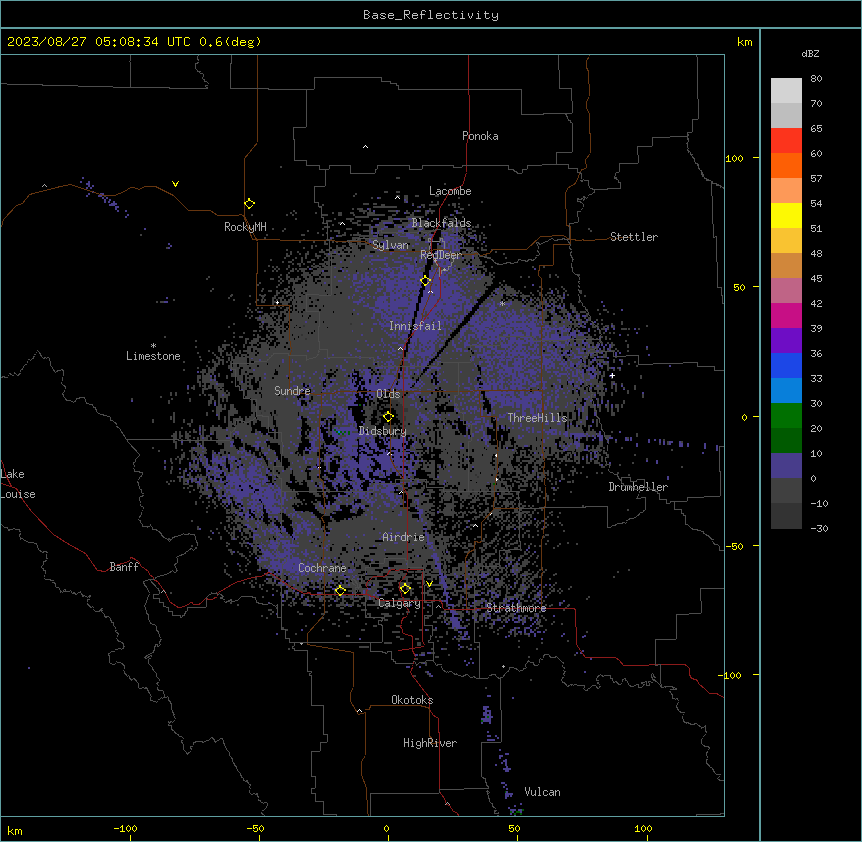Viewport: 862px width, 842px height.
Task: Click the yellow diamond marker between Olds and Didsbury
Action: (389, 417)
